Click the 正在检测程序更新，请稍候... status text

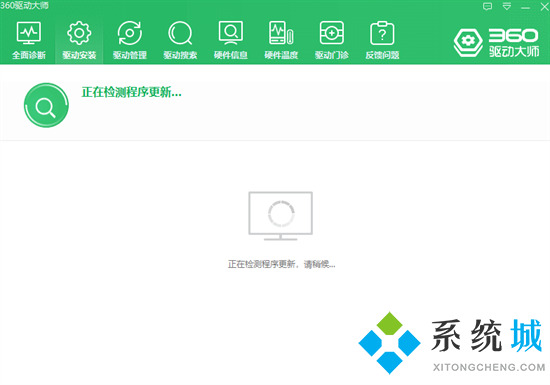[281, 264]
